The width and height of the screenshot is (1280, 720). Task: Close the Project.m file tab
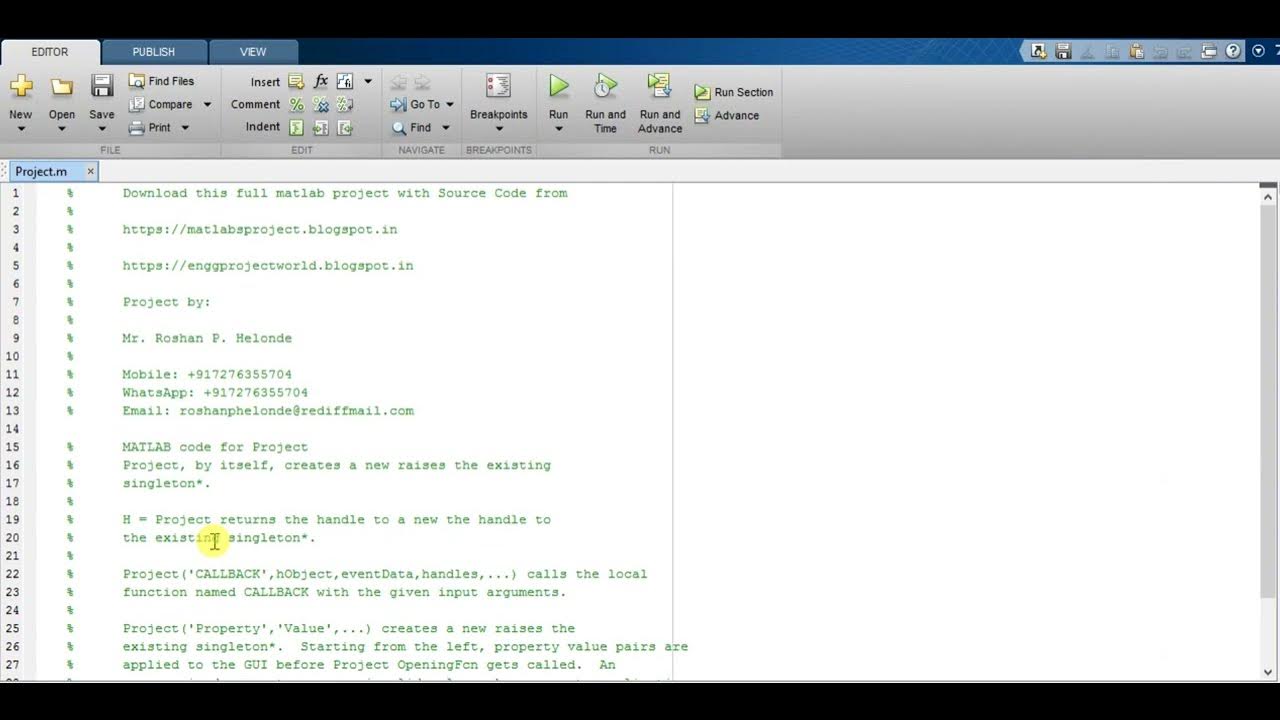[90, 171]
